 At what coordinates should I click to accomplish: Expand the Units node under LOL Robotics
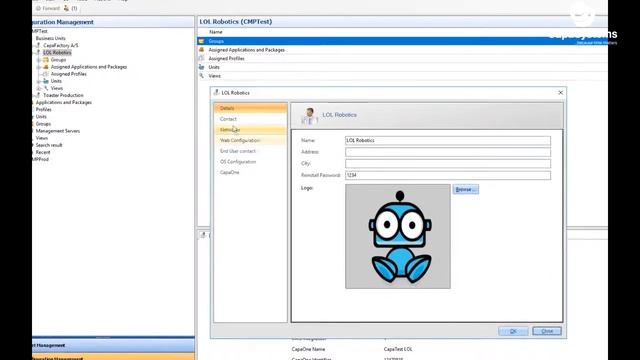click(39, 81)
